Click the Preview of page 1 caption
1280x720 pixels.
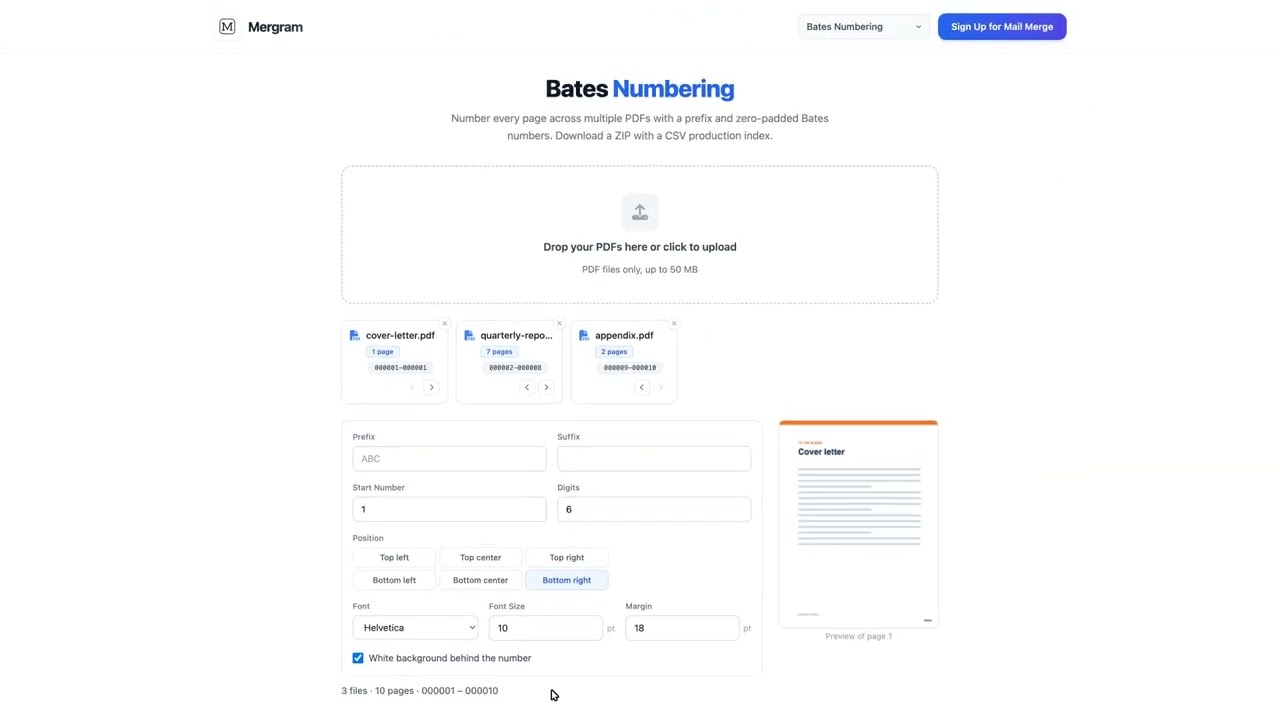pyautogui.click(x=859, y=636)
